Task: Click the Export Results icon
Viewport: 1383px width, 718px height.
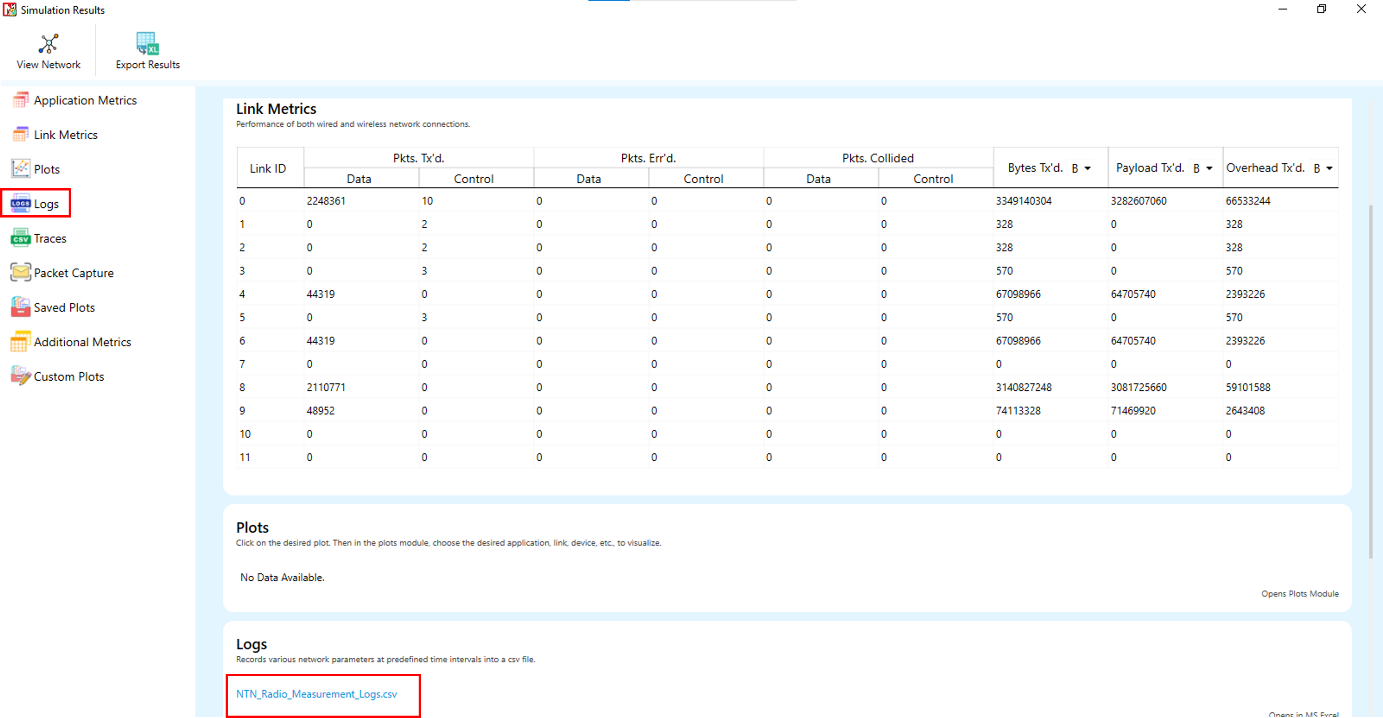Action: pos(148,44)
